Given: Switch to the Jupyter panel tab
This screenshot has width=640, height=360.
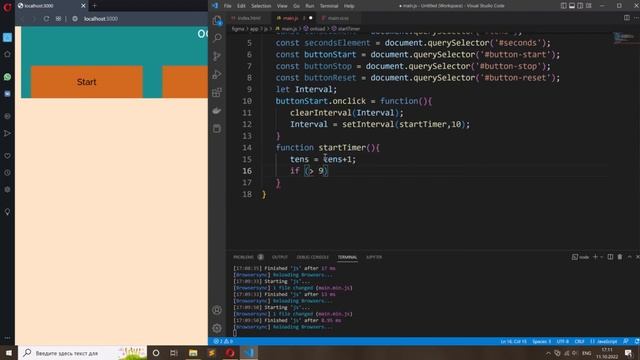Looking at the screenshot, I should (374, 257).
